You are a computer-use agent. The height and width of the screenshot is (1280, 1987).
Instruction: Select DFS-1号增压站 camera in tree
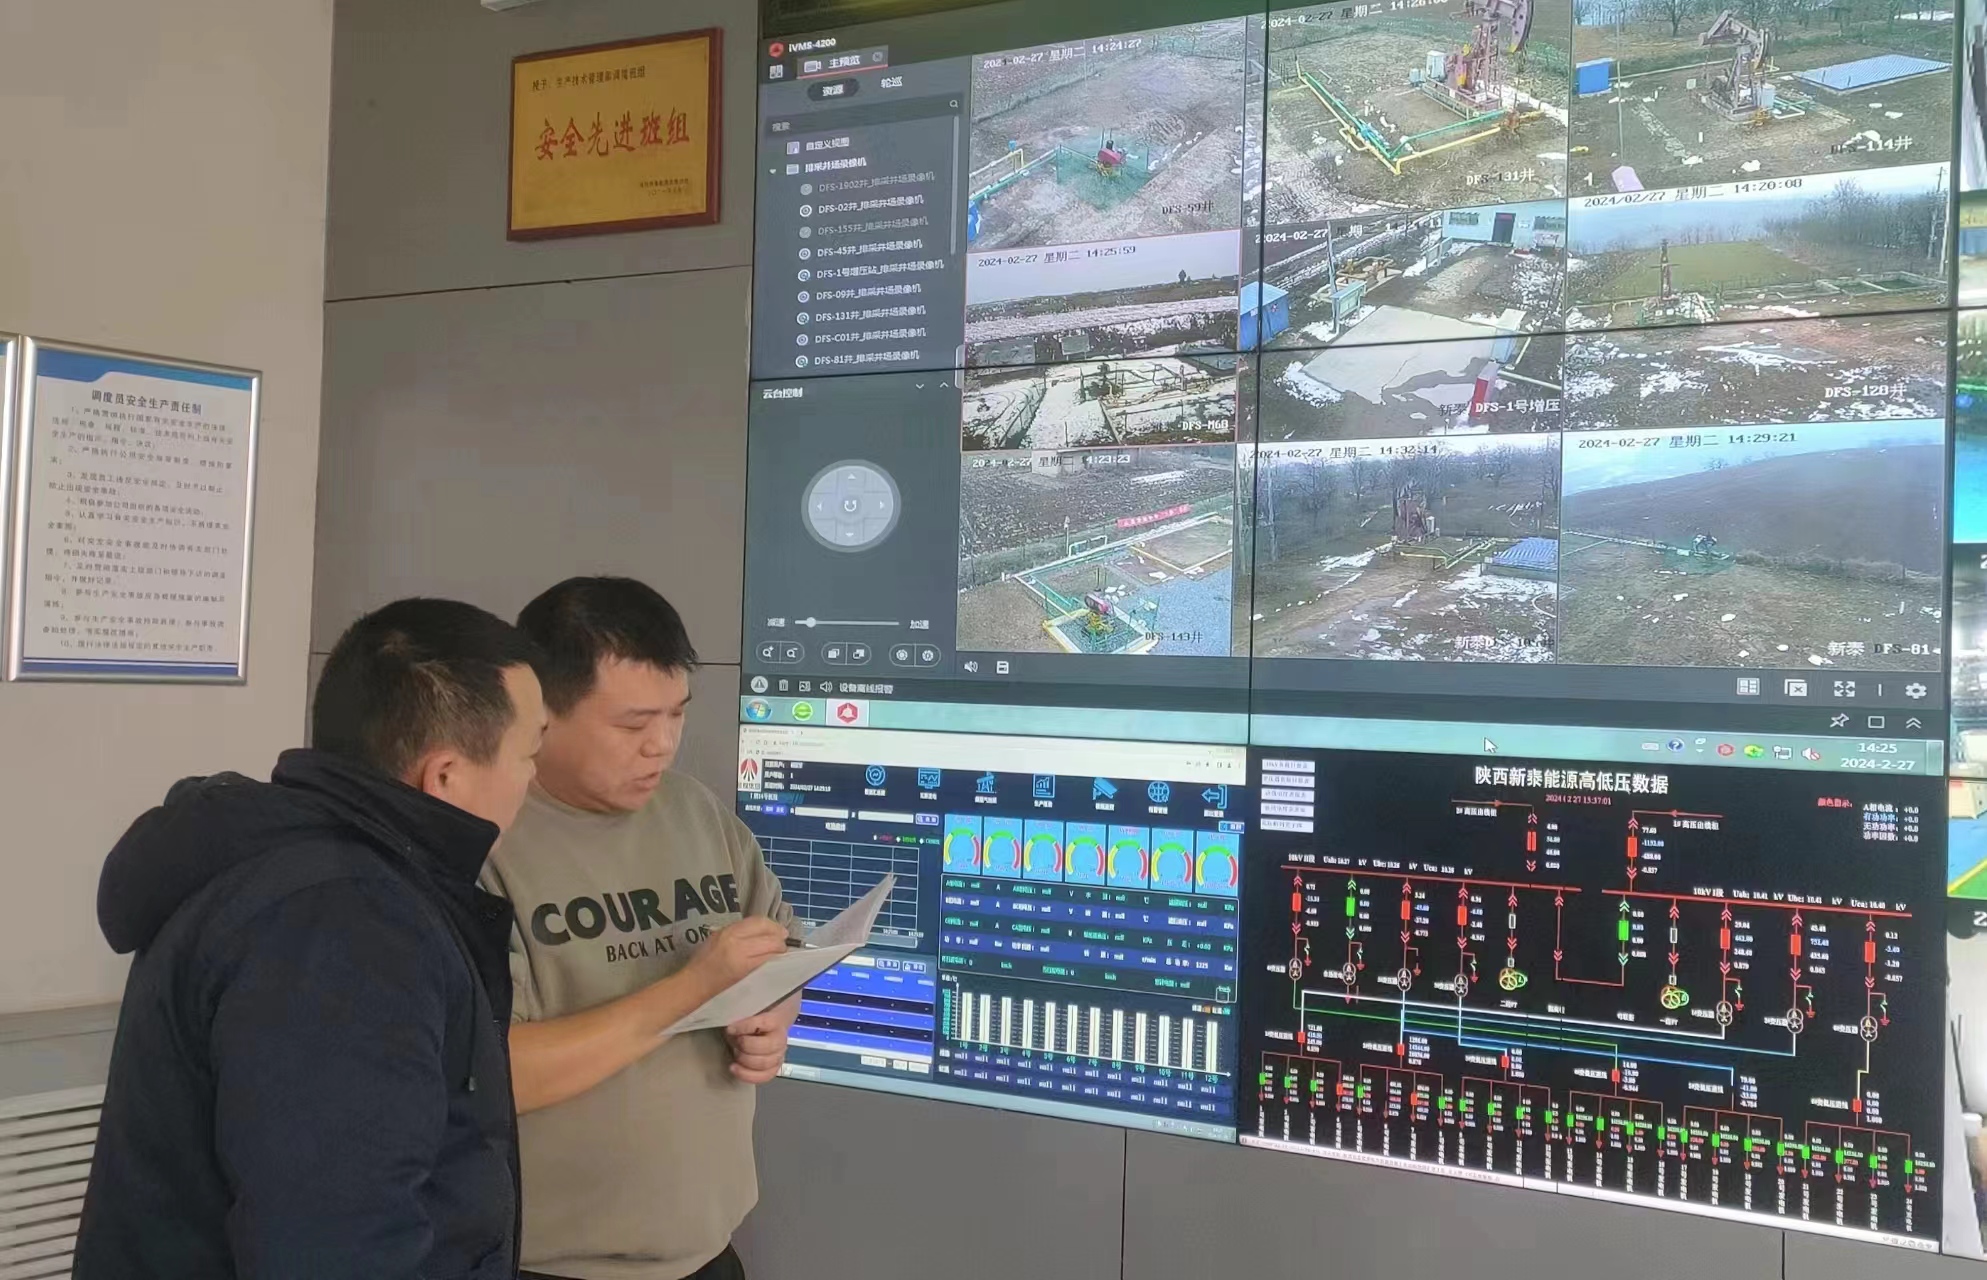[871, 270]
